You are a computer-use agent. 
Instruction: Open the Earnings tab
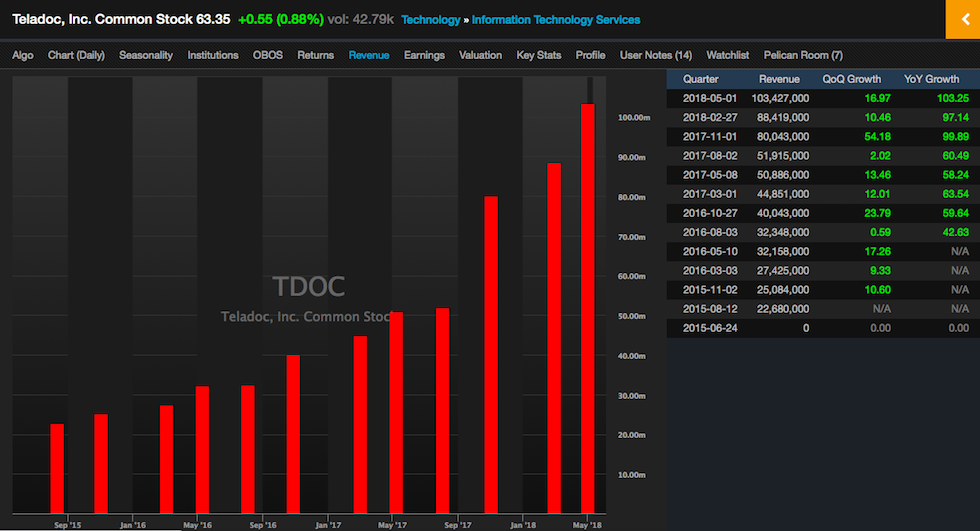tap(424, 55)
